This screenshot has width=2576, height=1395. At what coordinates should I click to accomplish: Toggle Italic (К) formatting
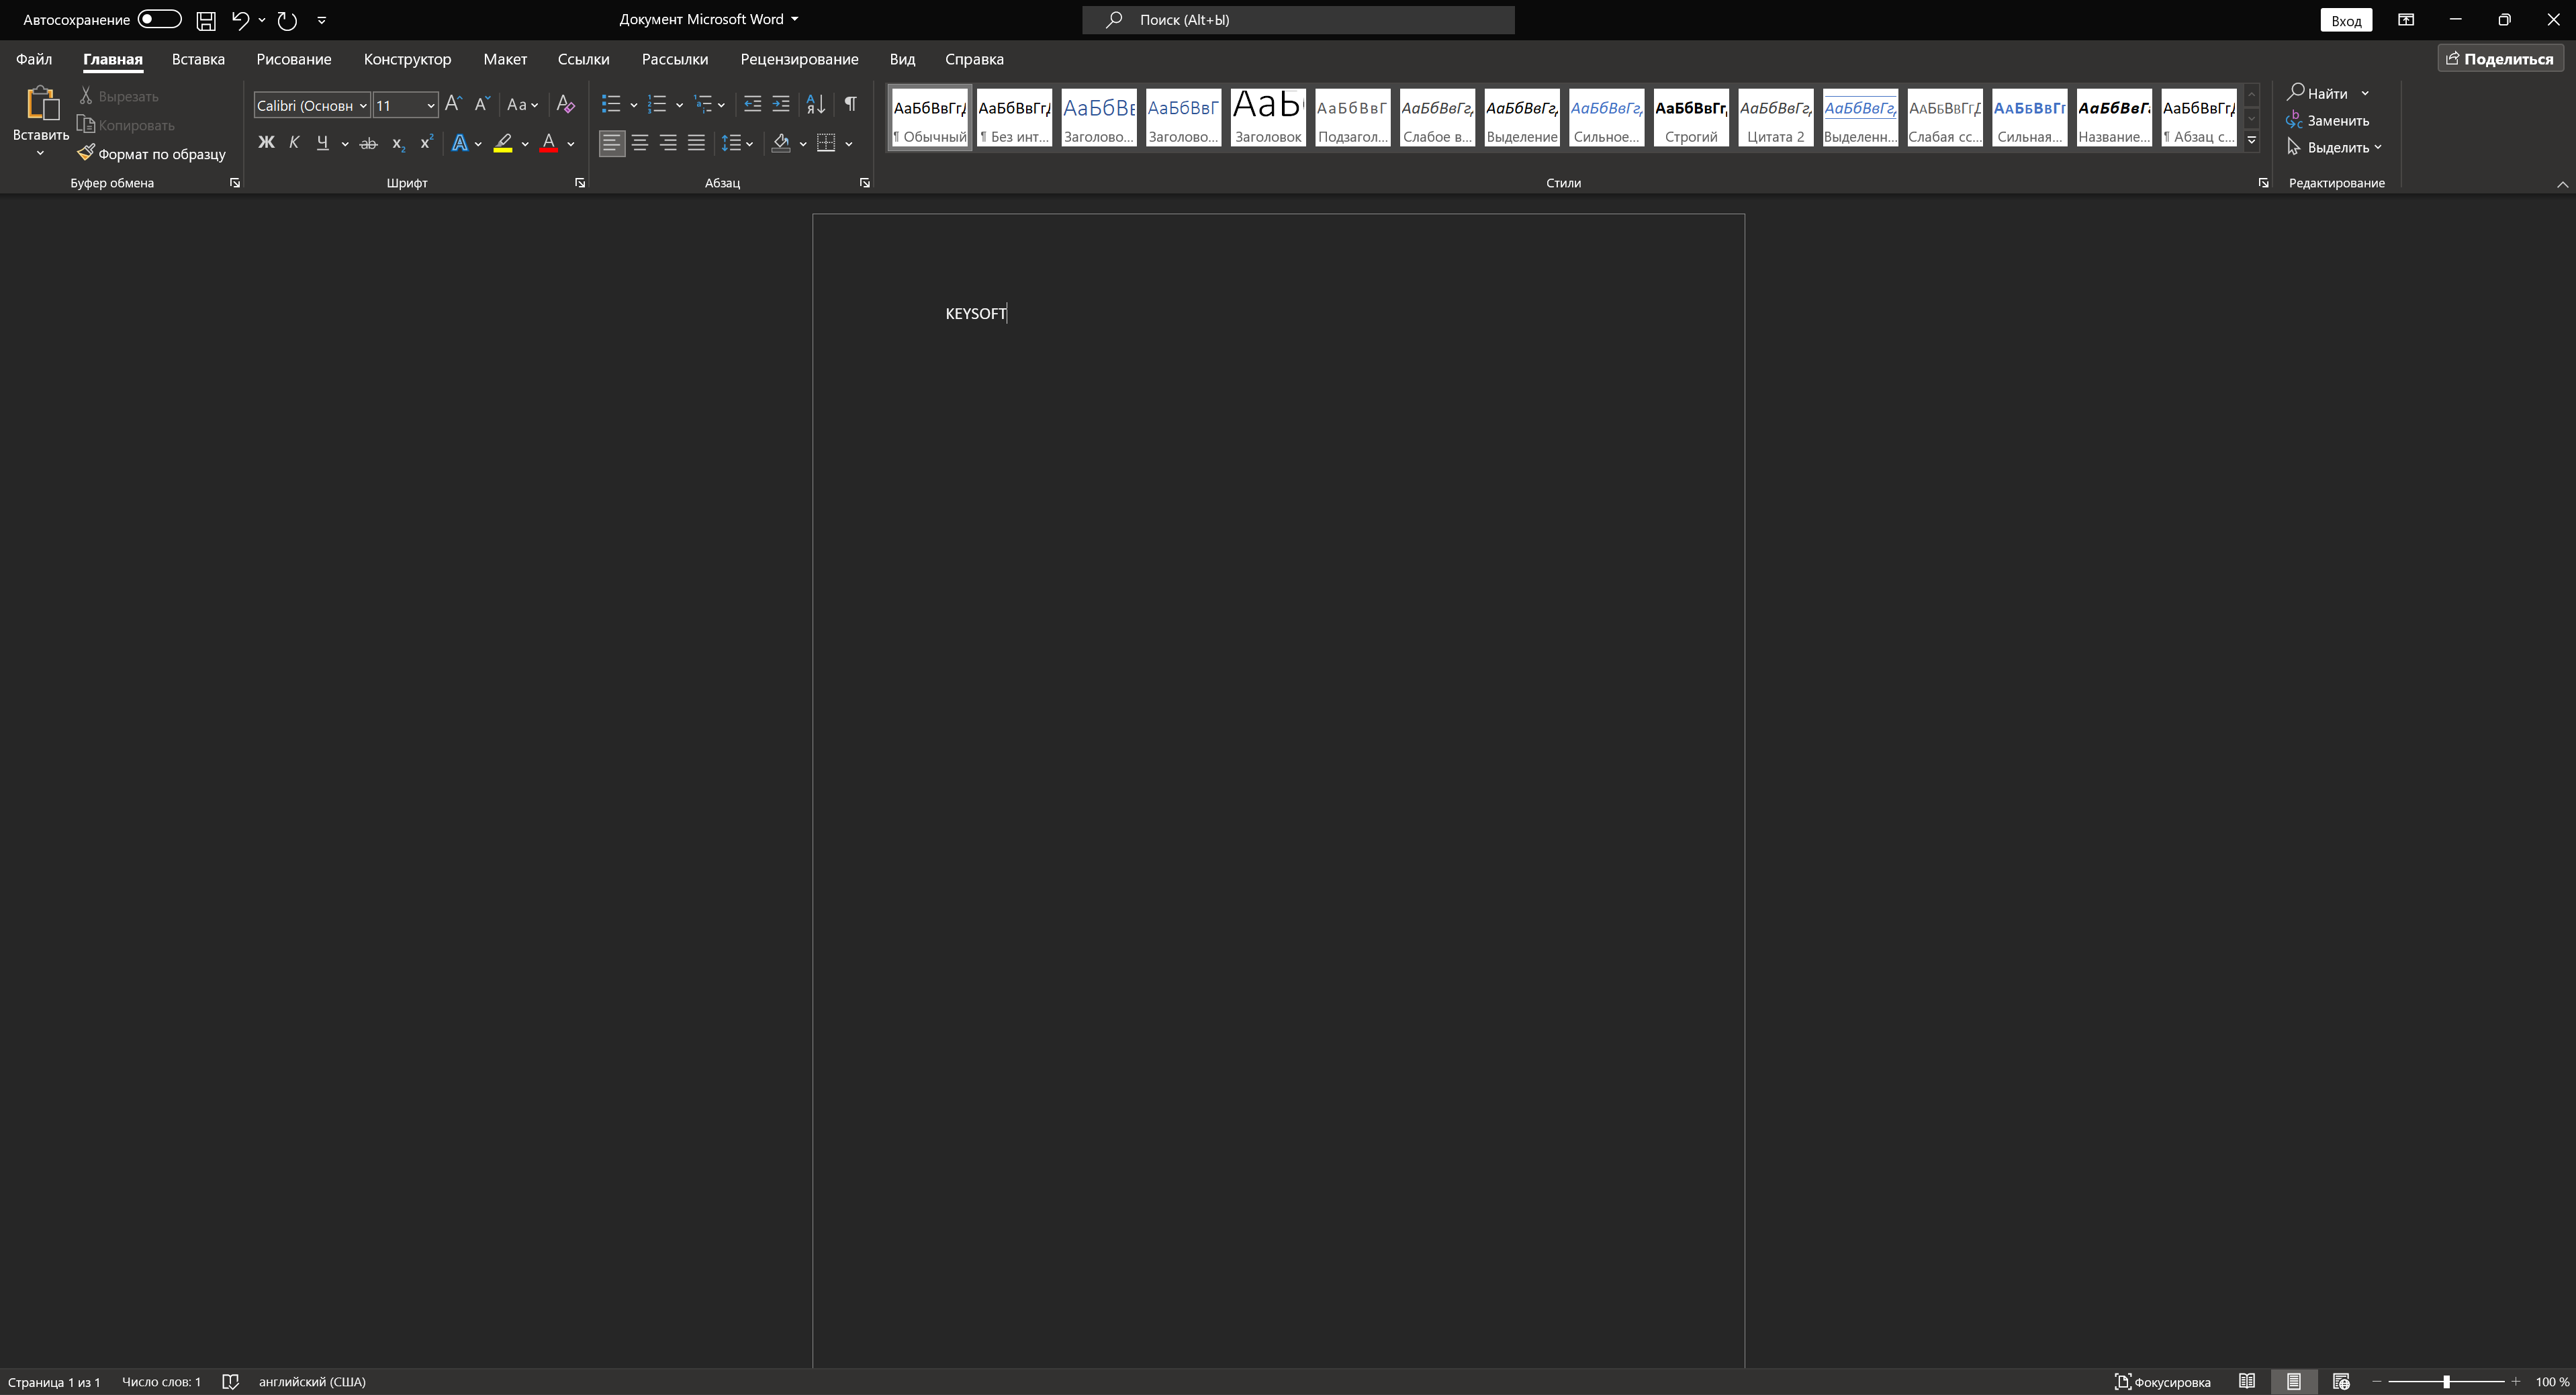(x=294, y=143)
